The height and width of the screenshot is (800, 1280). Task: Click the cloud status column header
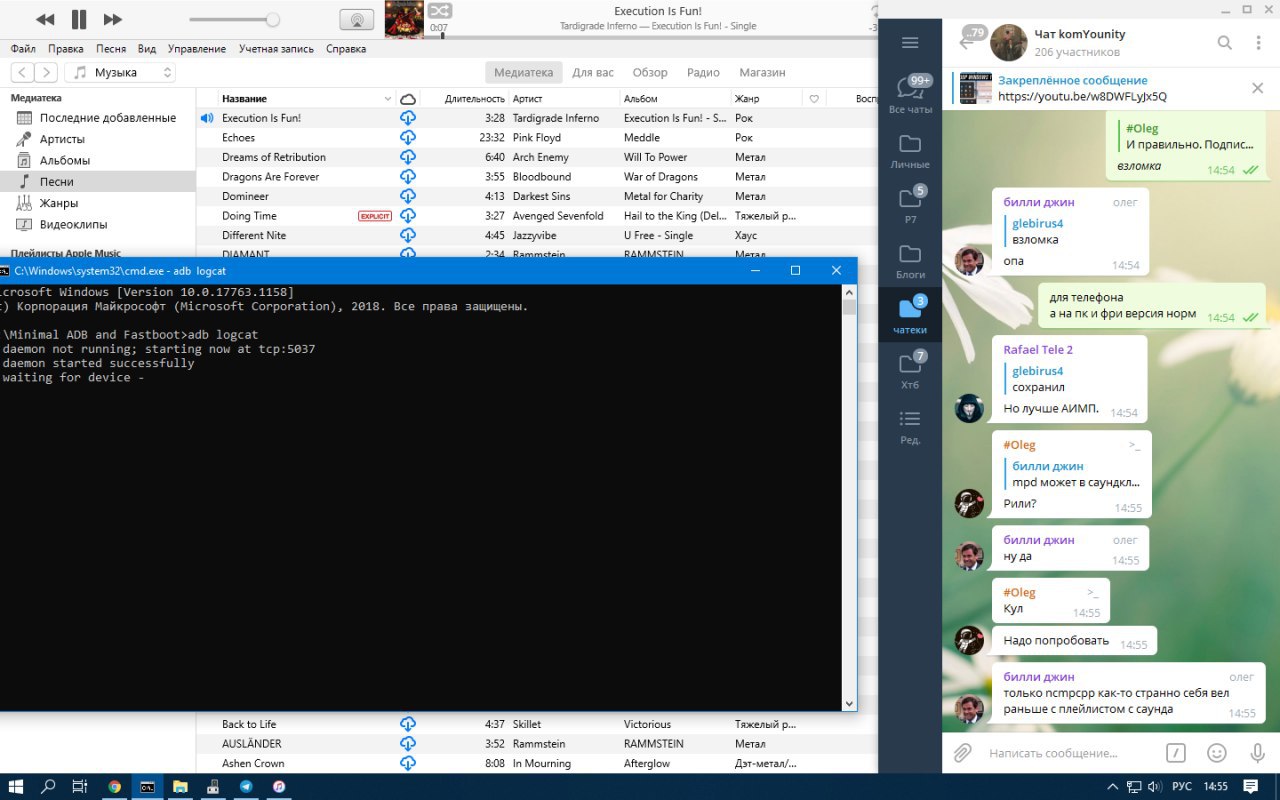408,99
